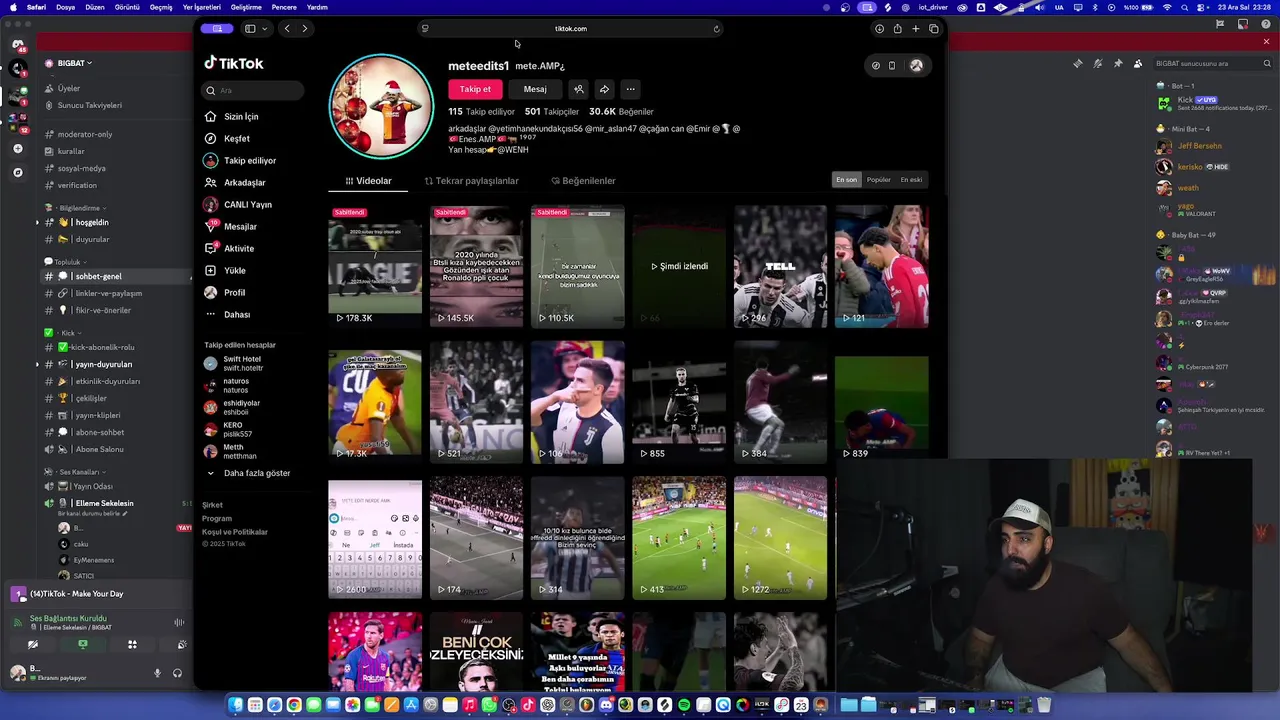This screenshot has height=720, width=1280.
Task: Toggle camera in Discord voice panel
Action: point(33,645)
